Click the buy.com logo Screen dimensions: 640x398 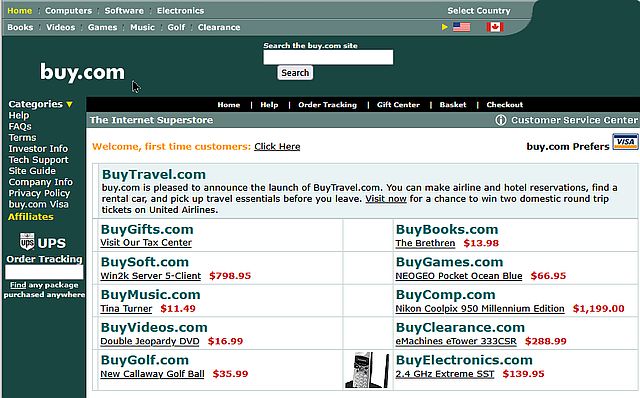coord(82,72)
